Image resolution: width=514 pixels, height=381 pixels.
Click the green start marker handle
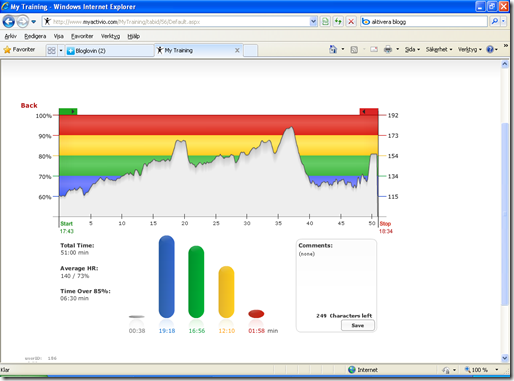[68, 112]
